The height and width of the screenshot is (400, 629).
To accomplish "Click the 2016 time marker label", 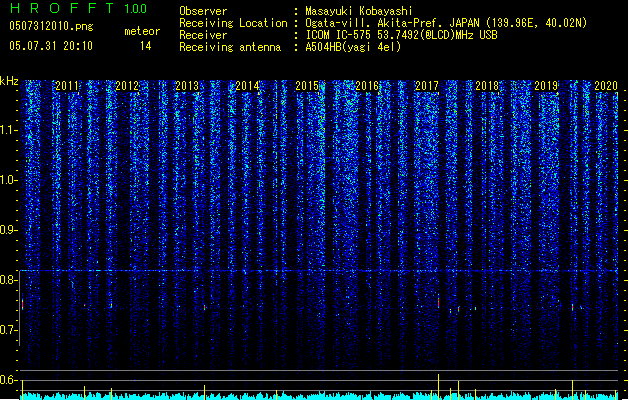I will coord(367,85).
